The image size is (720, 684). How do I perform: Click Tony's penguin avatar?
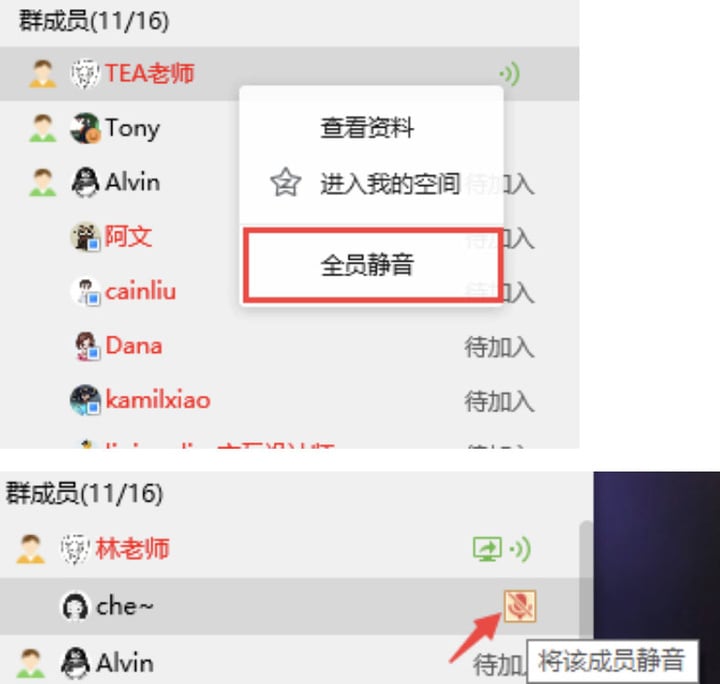point(85,128)
